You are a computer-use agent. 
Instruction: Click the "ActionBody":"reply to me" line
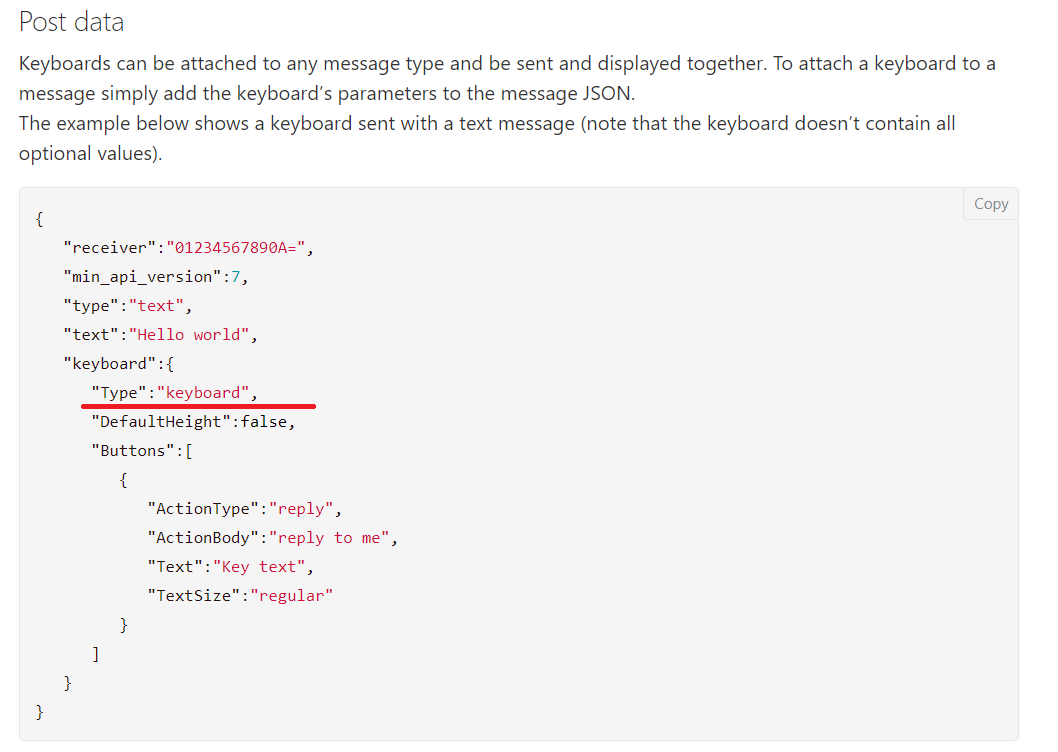click(273, 538)
